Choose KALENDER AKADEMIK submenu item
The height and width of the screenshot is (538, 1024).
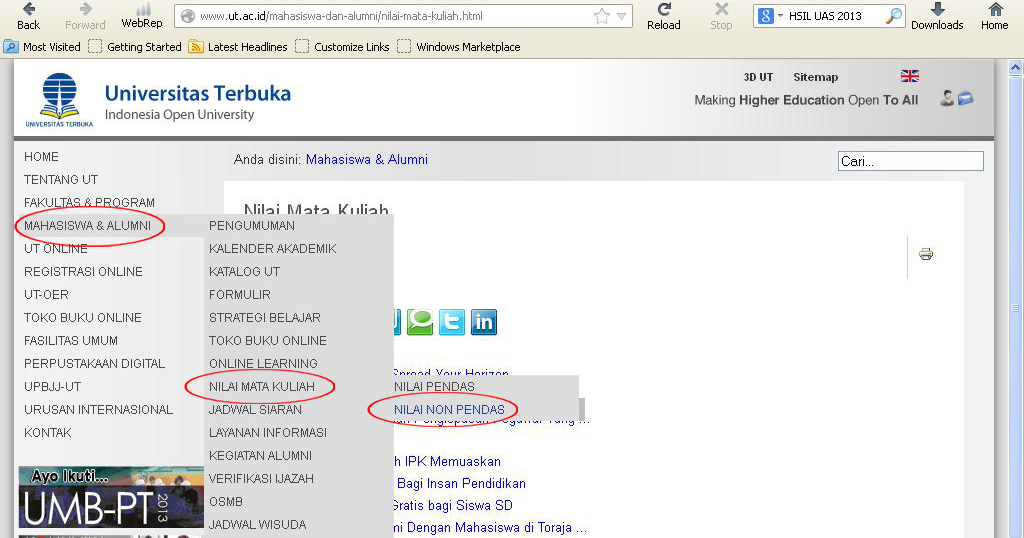click(x=272, y=249)
